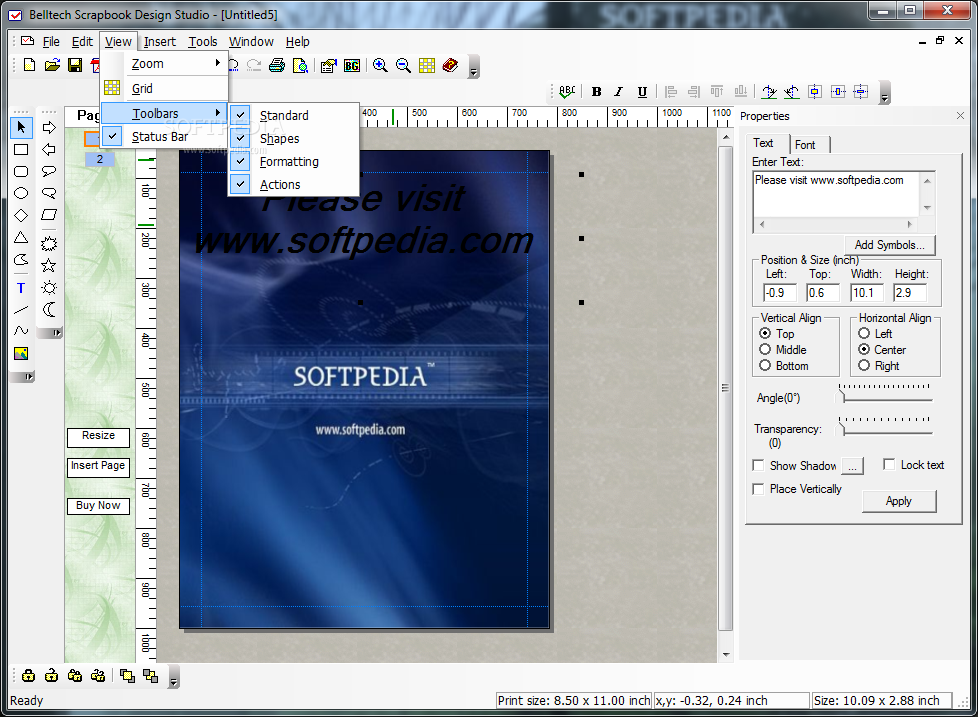This screenshot has height=717, width=978.
Task: Select the Bottom vertical align radio
Action: (765, 366)
